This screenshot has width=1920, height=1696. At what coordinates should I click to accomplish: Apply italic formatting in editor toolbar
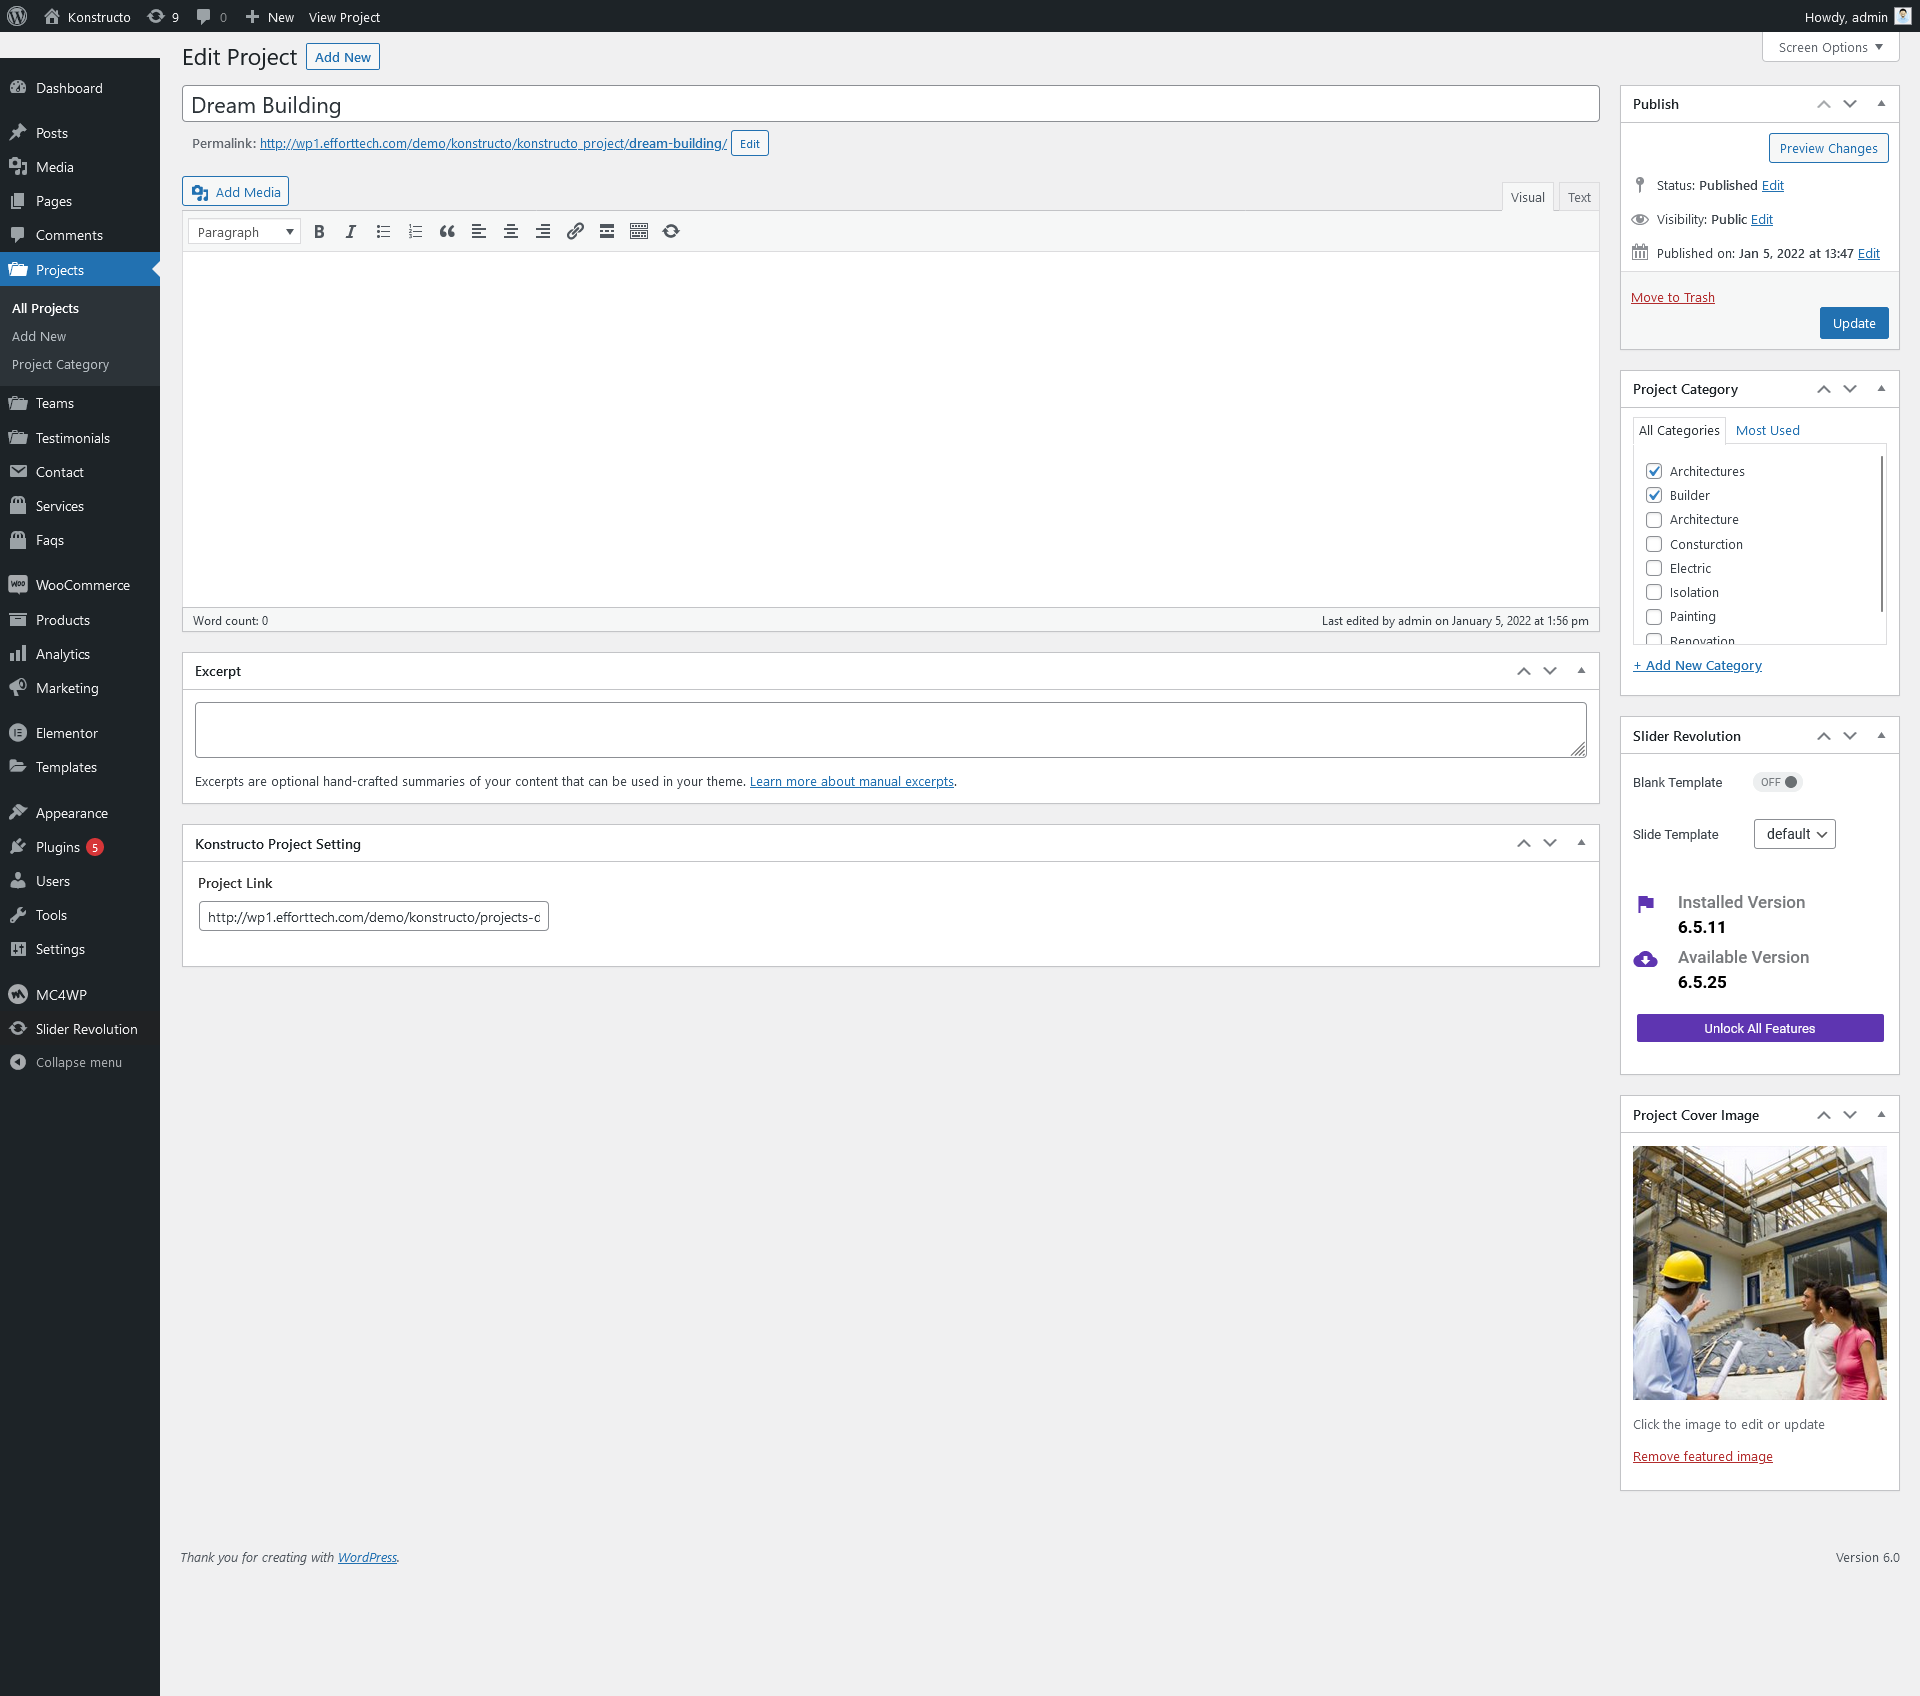pyautogui.click(x=351, y=232)
